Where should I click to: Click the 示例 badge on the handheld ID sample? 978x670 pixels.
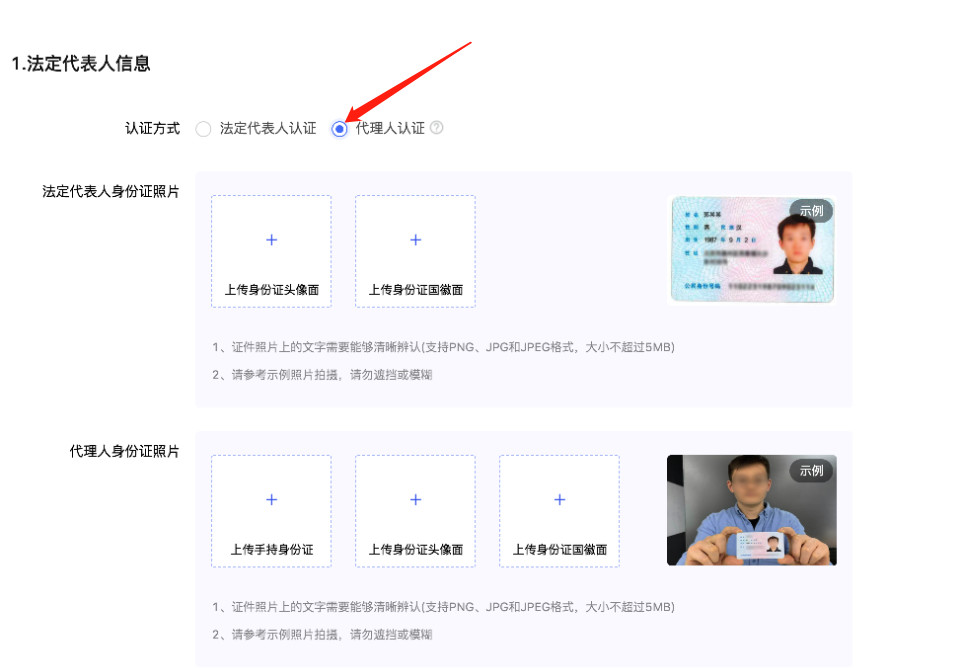pos(814,470)
